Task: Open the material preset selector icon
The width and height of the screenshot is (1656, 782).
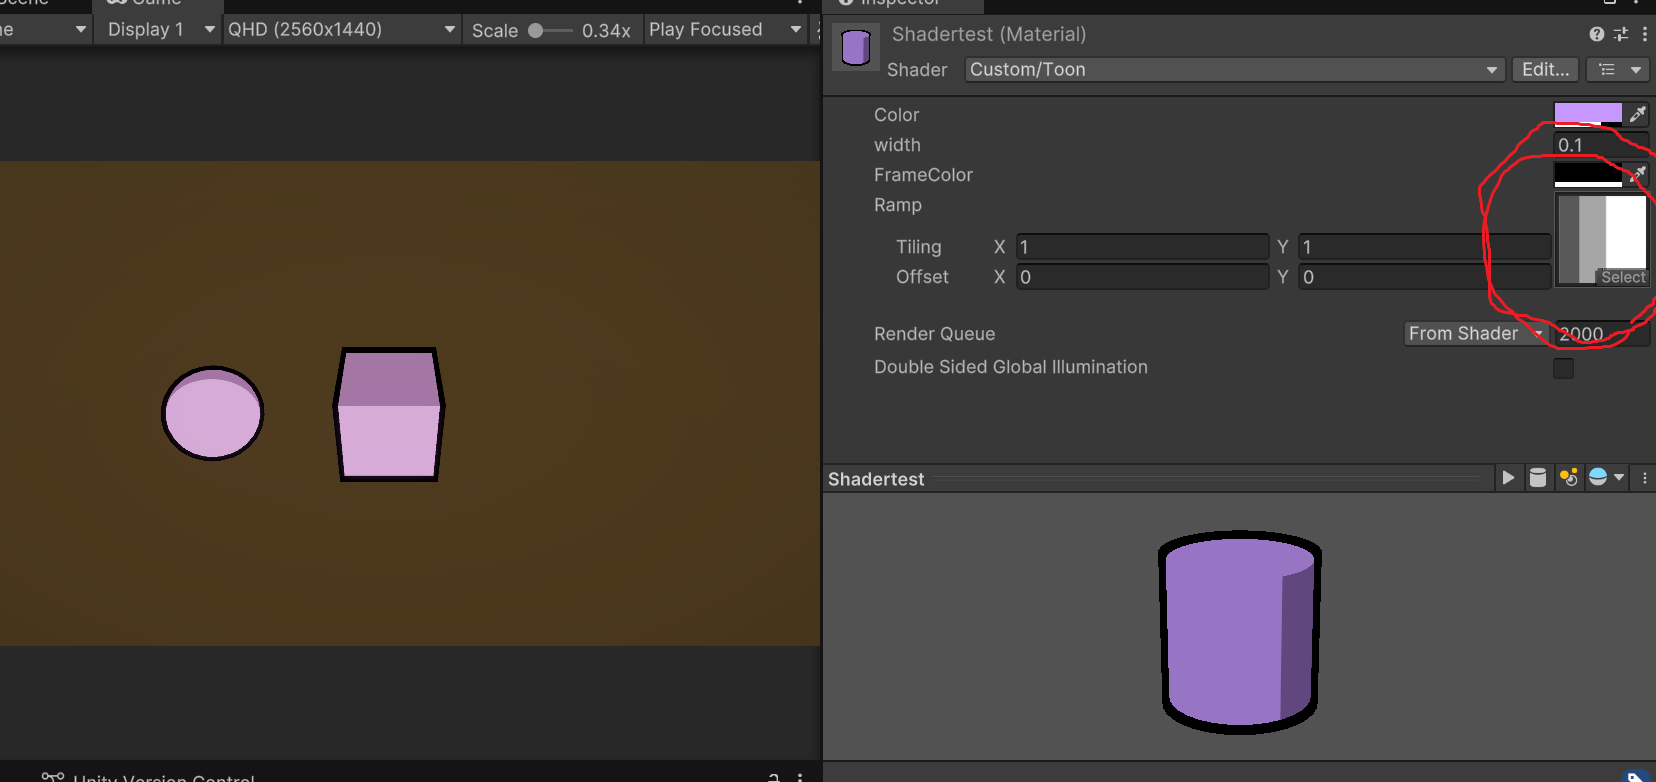Action: (1621, 34)
